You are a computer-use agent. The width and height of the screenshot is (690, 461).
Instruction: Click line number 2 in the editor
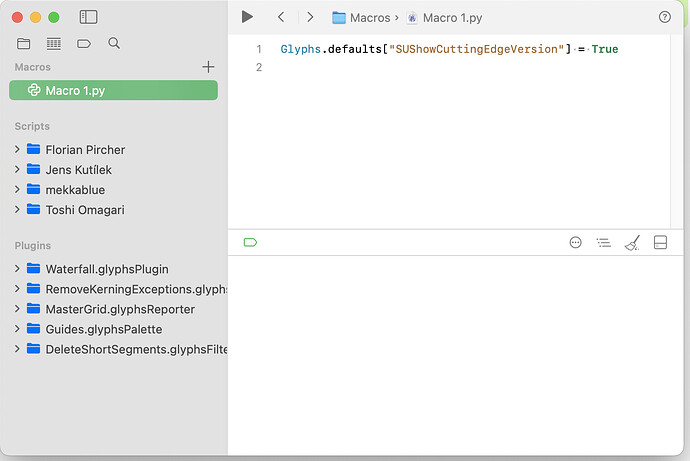[x=259, y=67]
